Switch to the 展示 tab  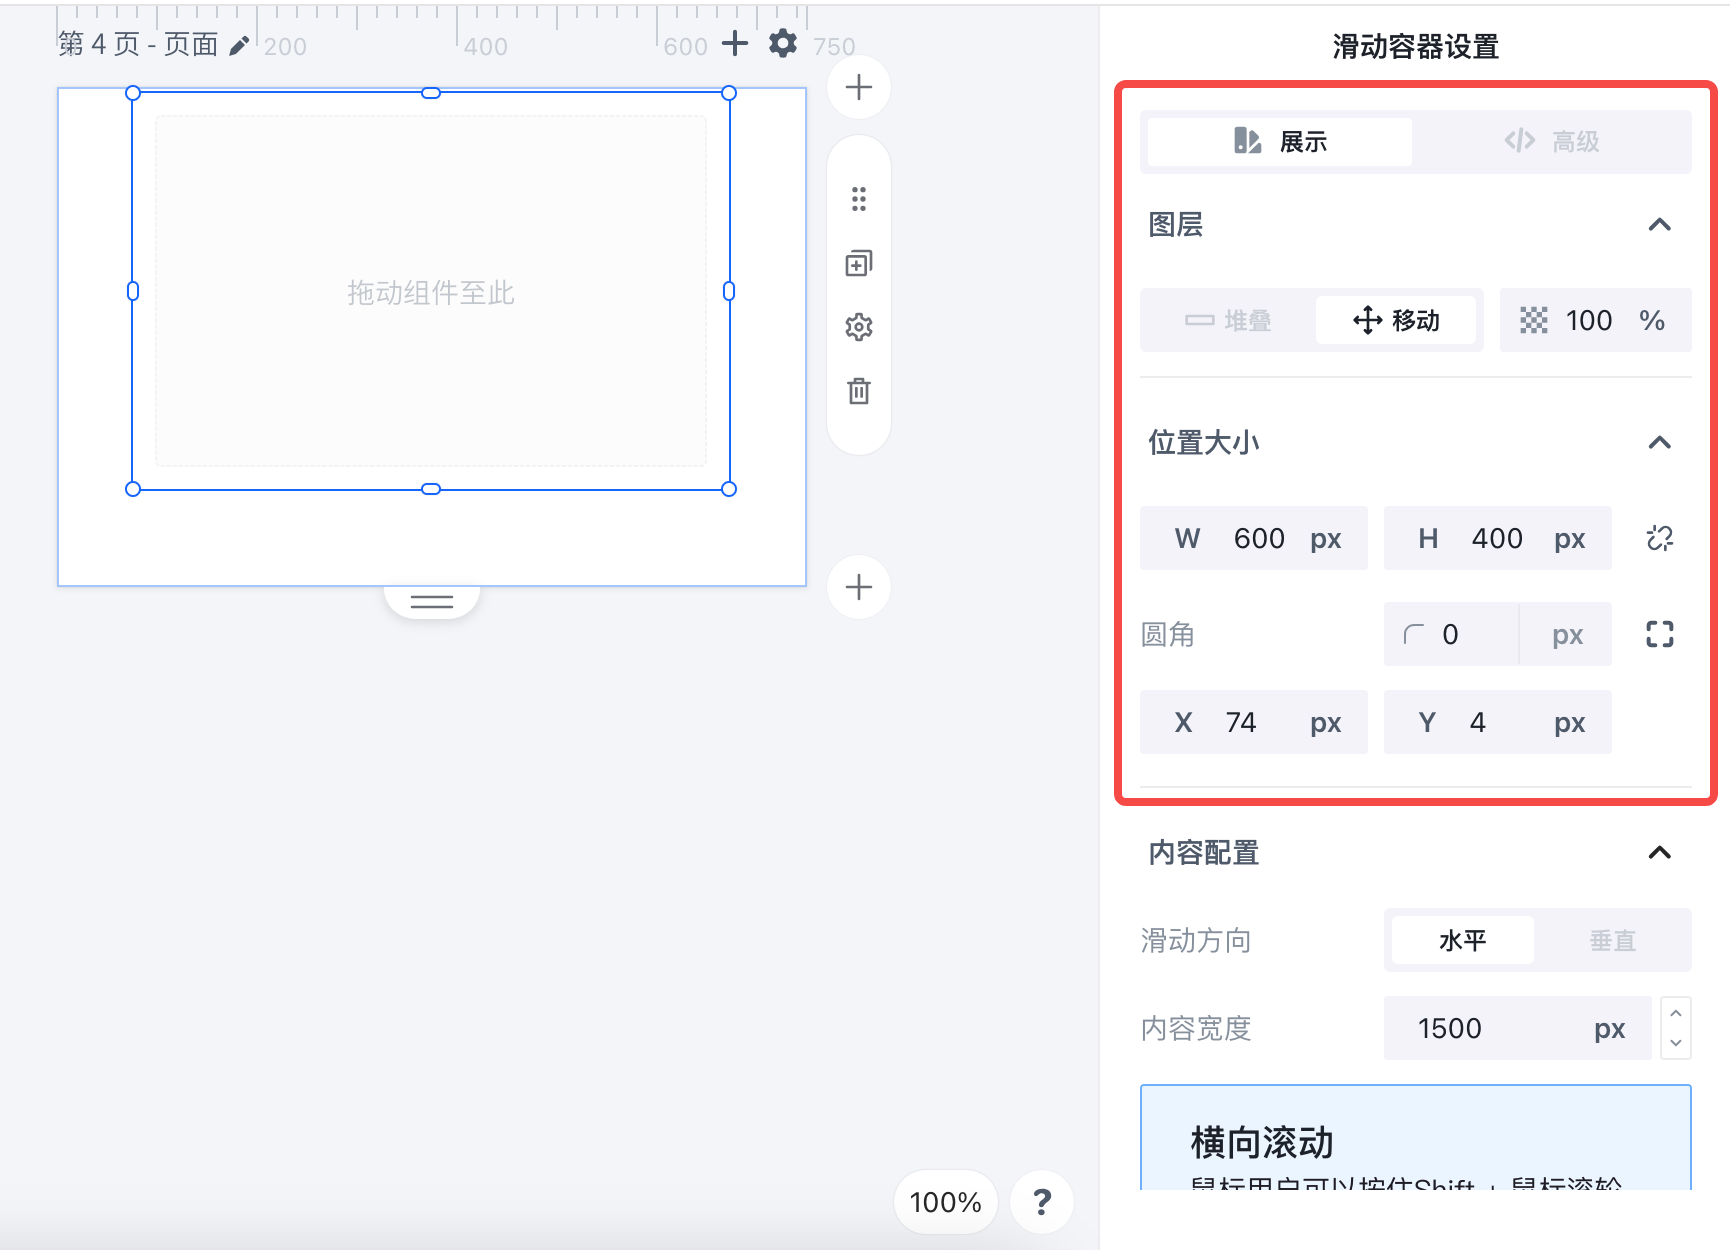click(x=1280, y=142)
